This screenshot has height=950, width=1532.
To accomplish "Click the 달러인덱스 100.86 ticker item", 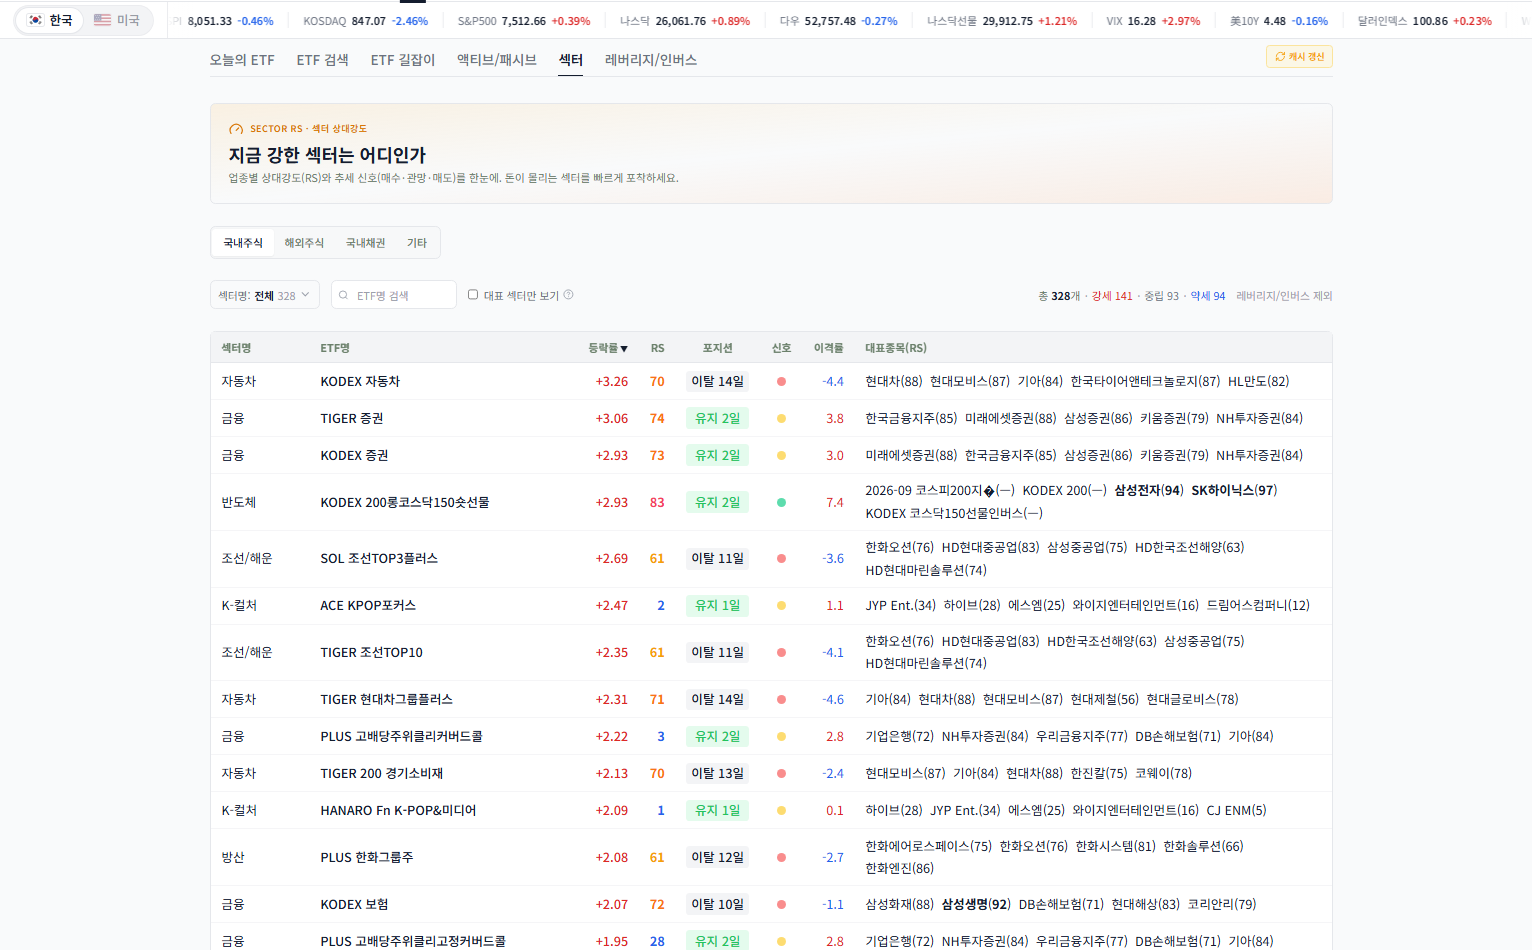I will point(1424,20).
